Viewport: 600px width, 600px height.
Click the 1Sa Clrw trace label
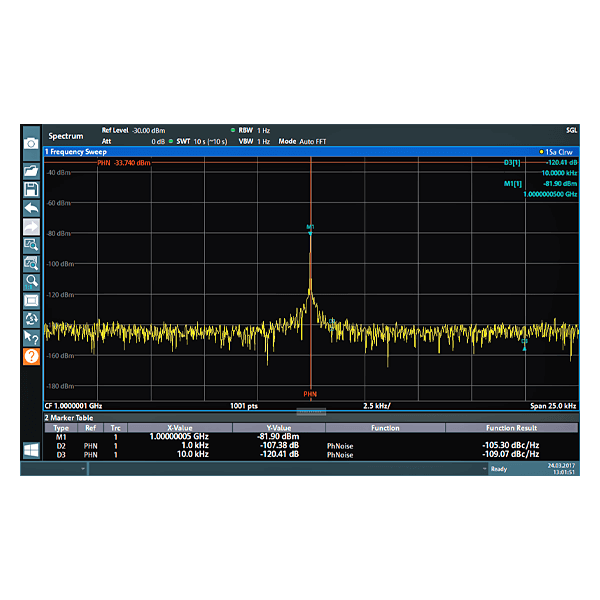point(556,152)
